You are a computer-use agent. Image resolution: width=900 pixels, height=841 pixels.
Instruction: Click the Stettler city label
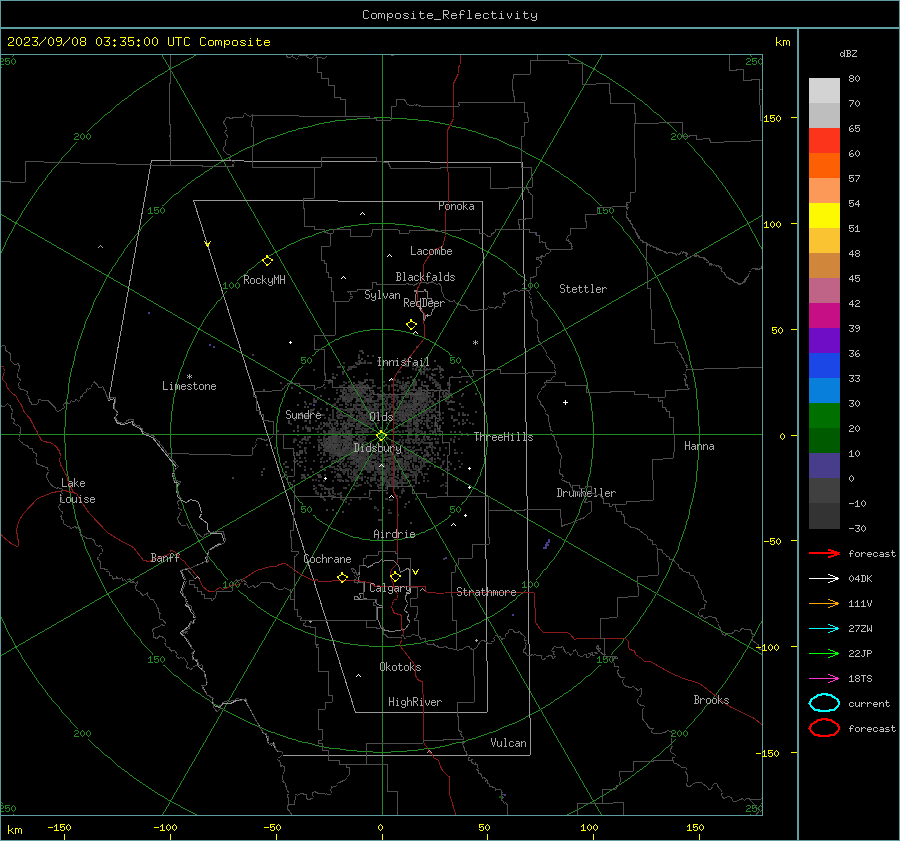click(583, 289)
